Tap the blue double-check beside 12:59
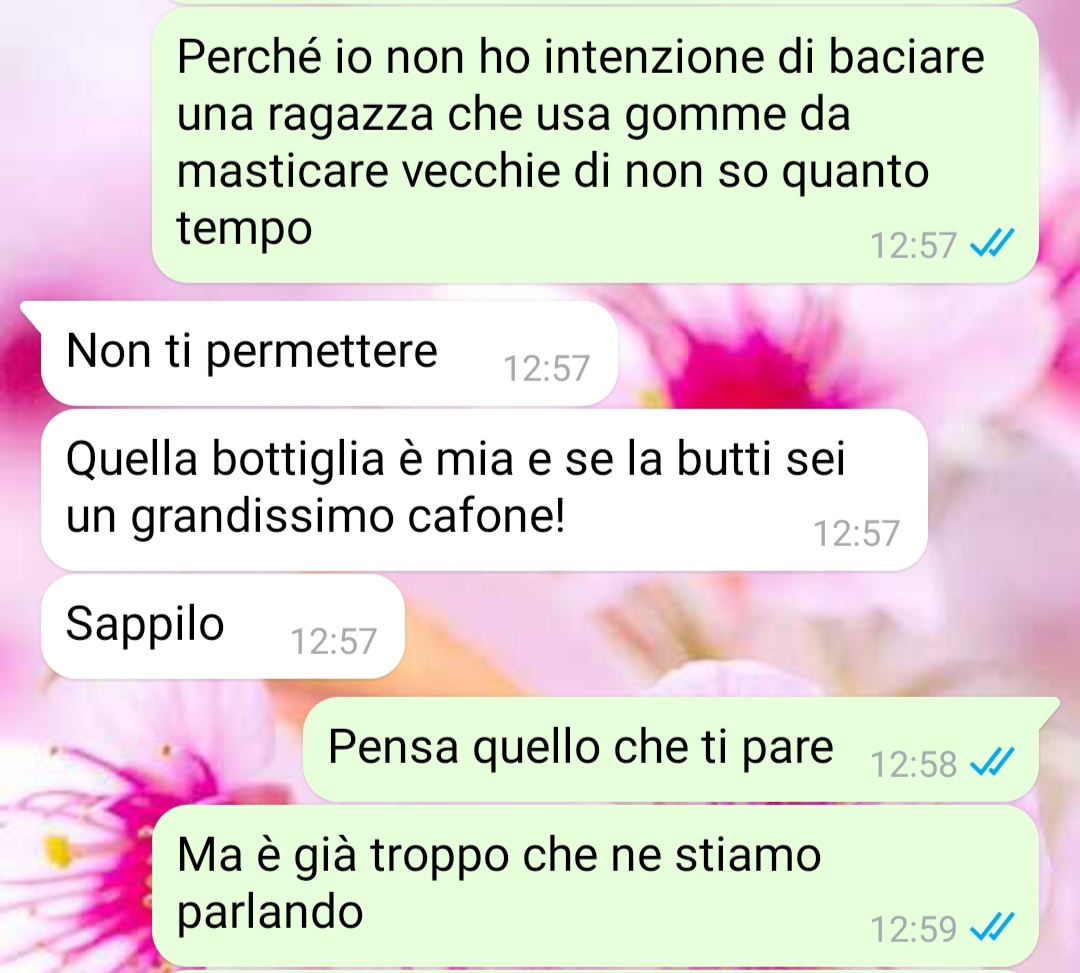 (992, 927)
